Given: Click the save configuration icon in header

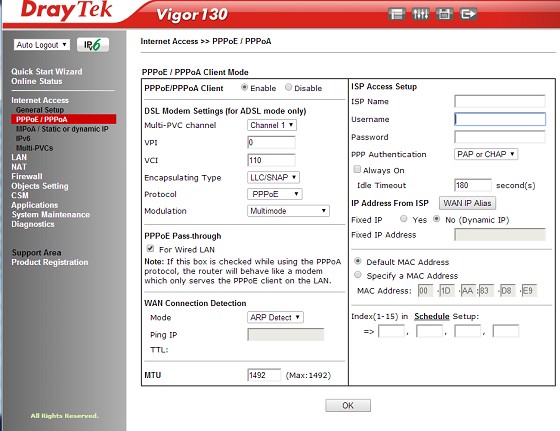Looking at the screenshot, I should pos(444,14).
